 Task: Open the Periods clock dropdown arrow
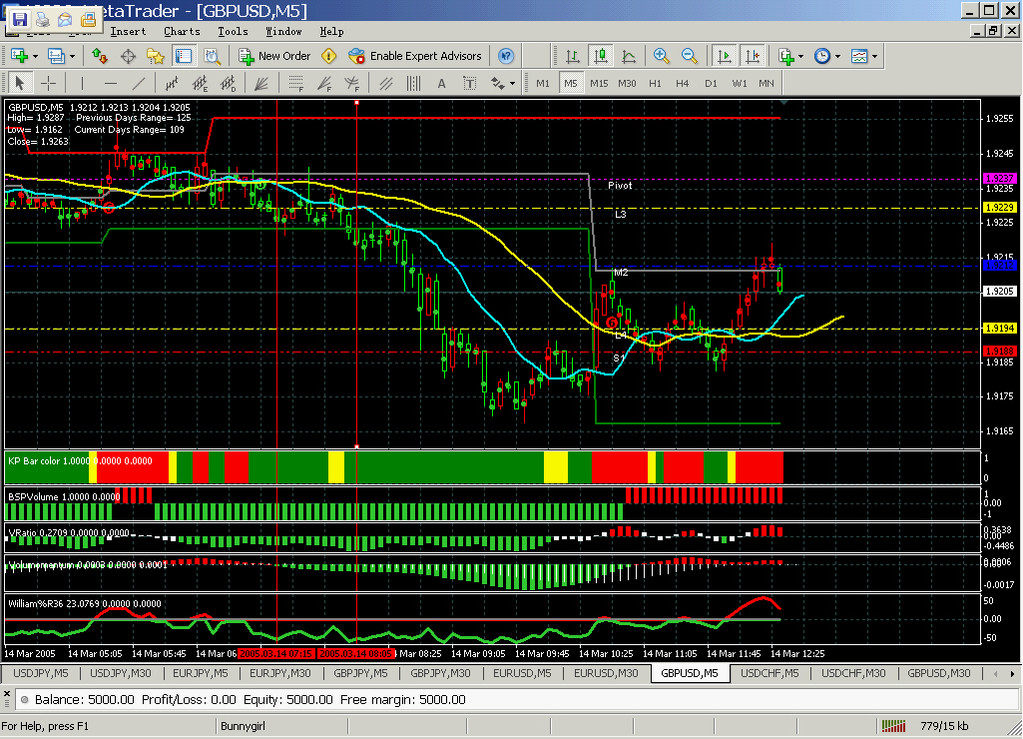tap(838, 56)
